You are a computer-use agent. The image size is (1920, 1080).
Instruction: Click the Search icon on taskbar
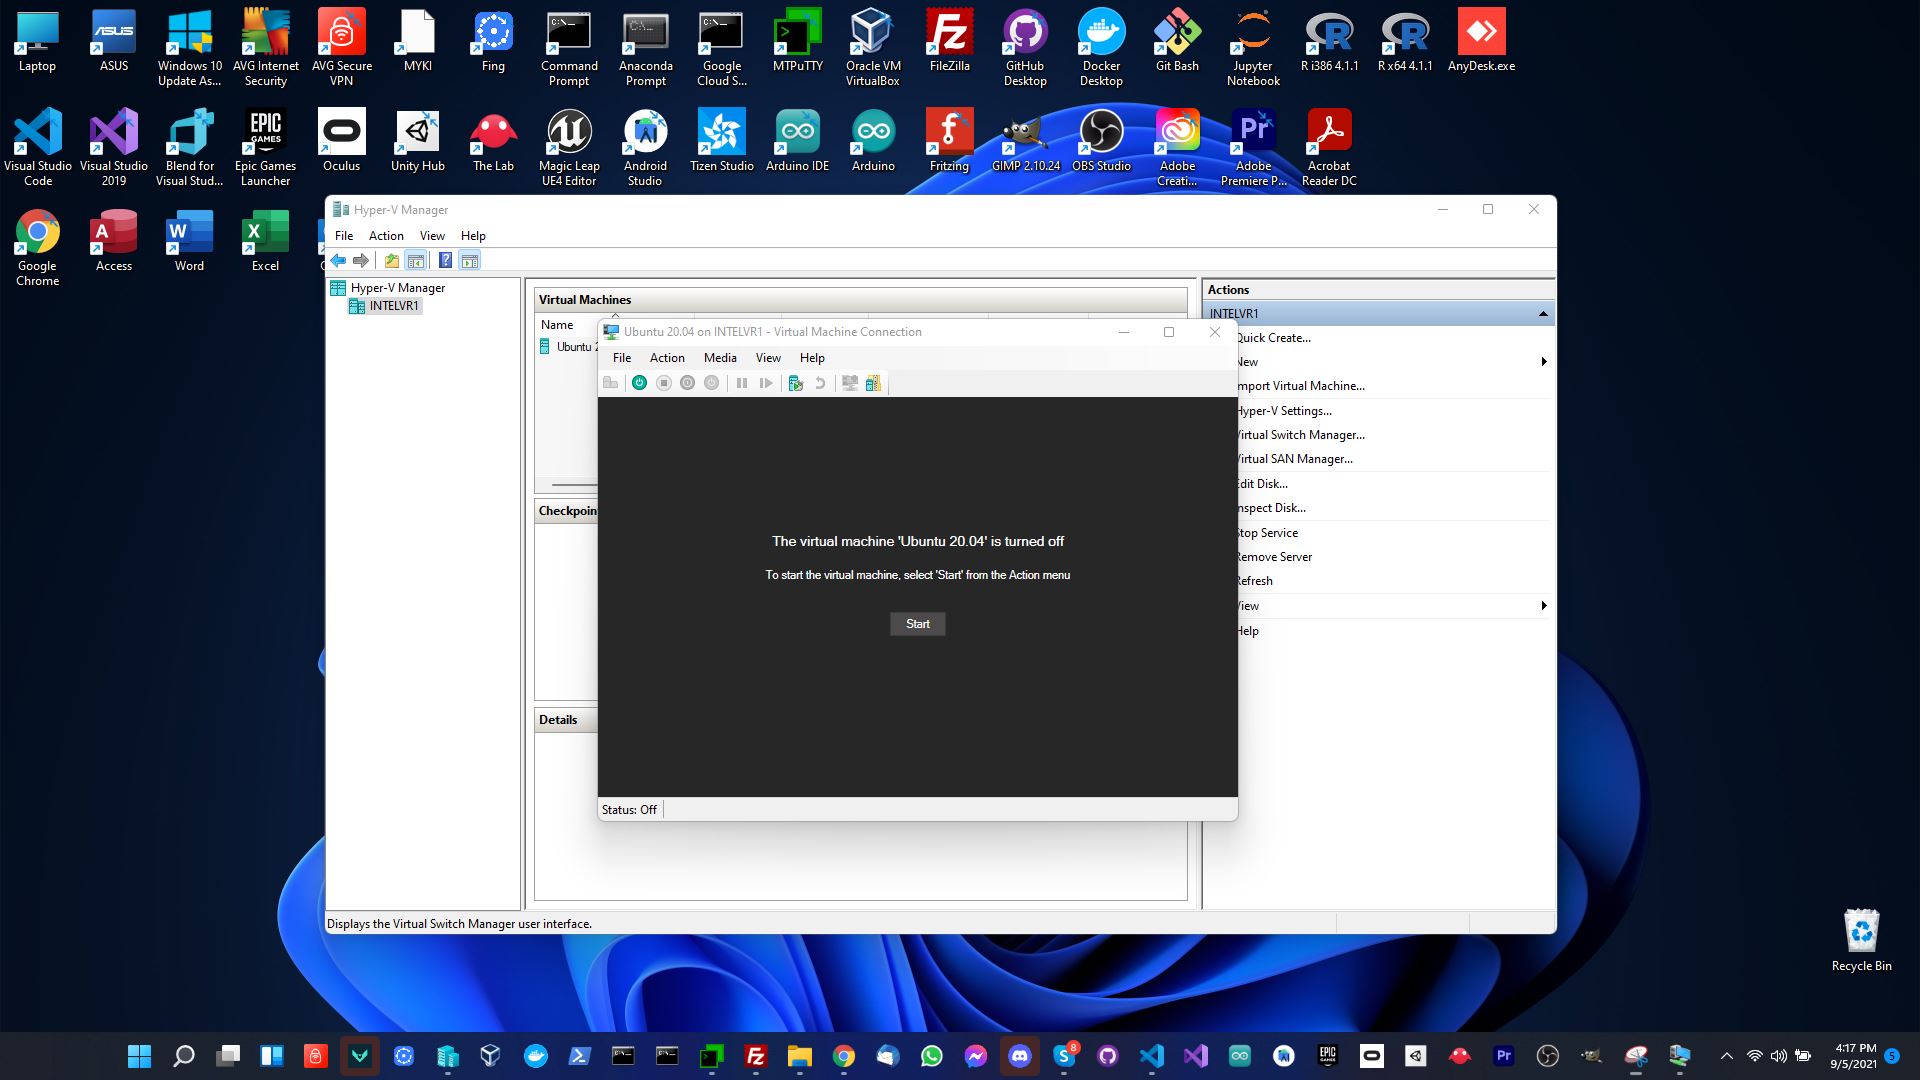point(183,1056)
